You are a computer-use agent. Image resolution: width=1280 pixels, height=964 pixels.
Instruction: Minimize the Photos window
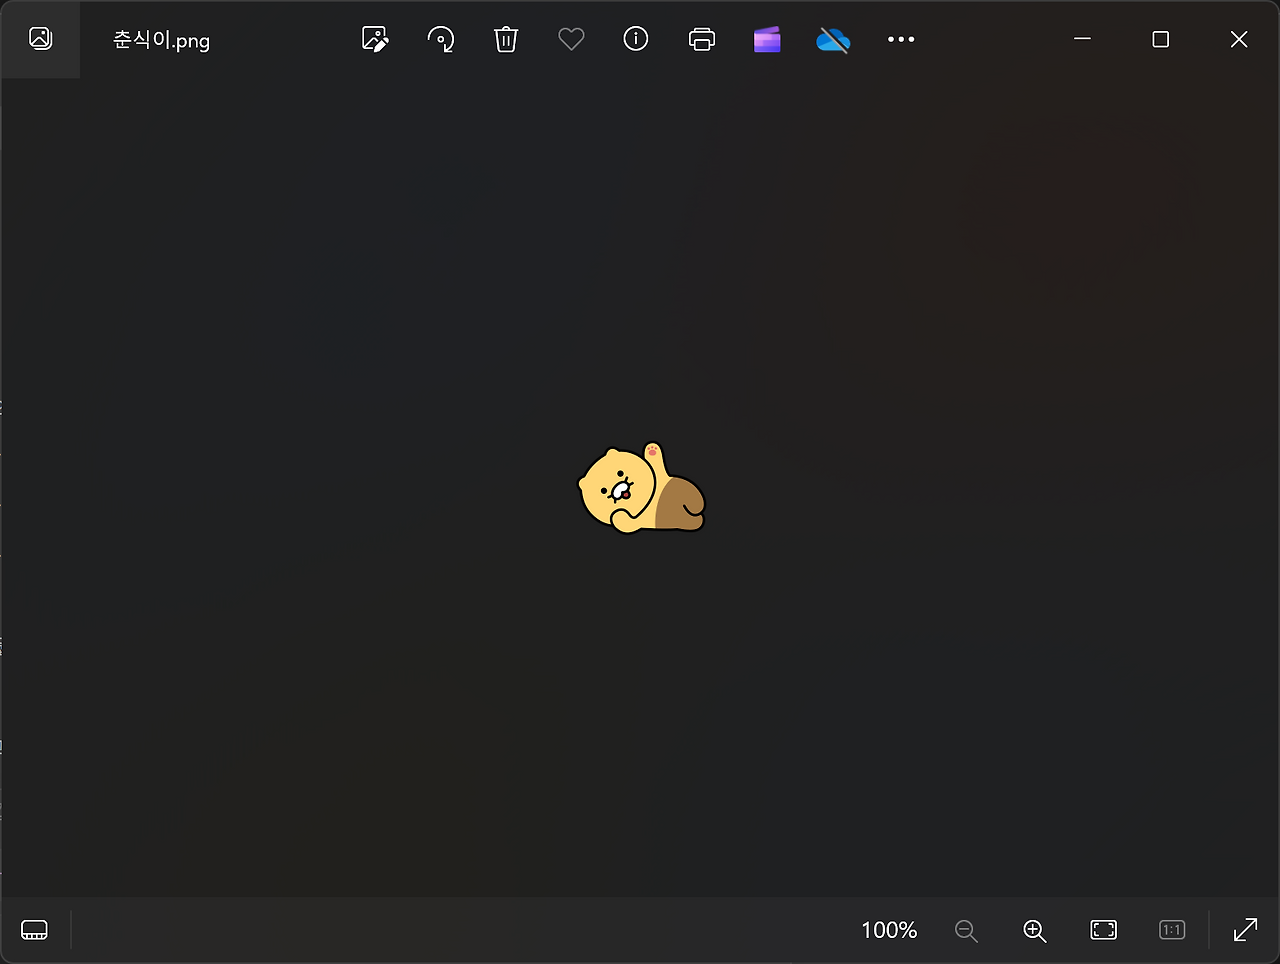(1082, 39)
